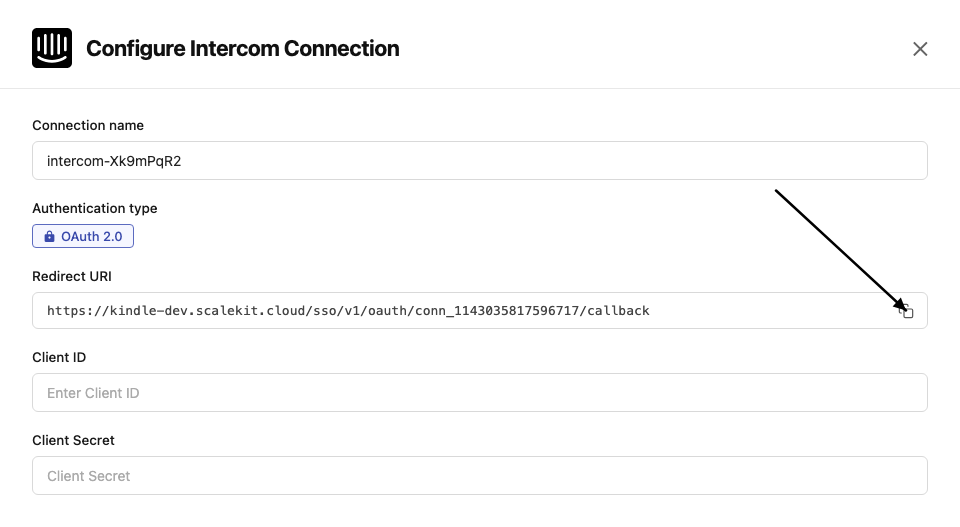Click the Redirect URI callback URL text
The height and width of the screenshot is (527, 960).
click(x=348, y=311)
